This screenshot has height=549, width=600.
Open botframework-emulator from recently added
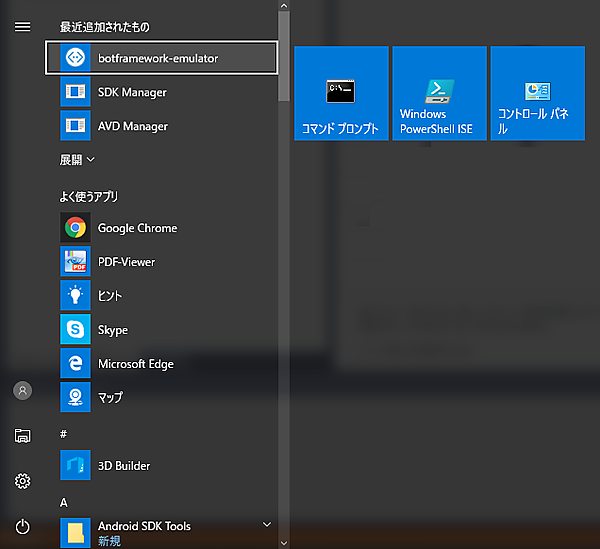pos(160,58)
